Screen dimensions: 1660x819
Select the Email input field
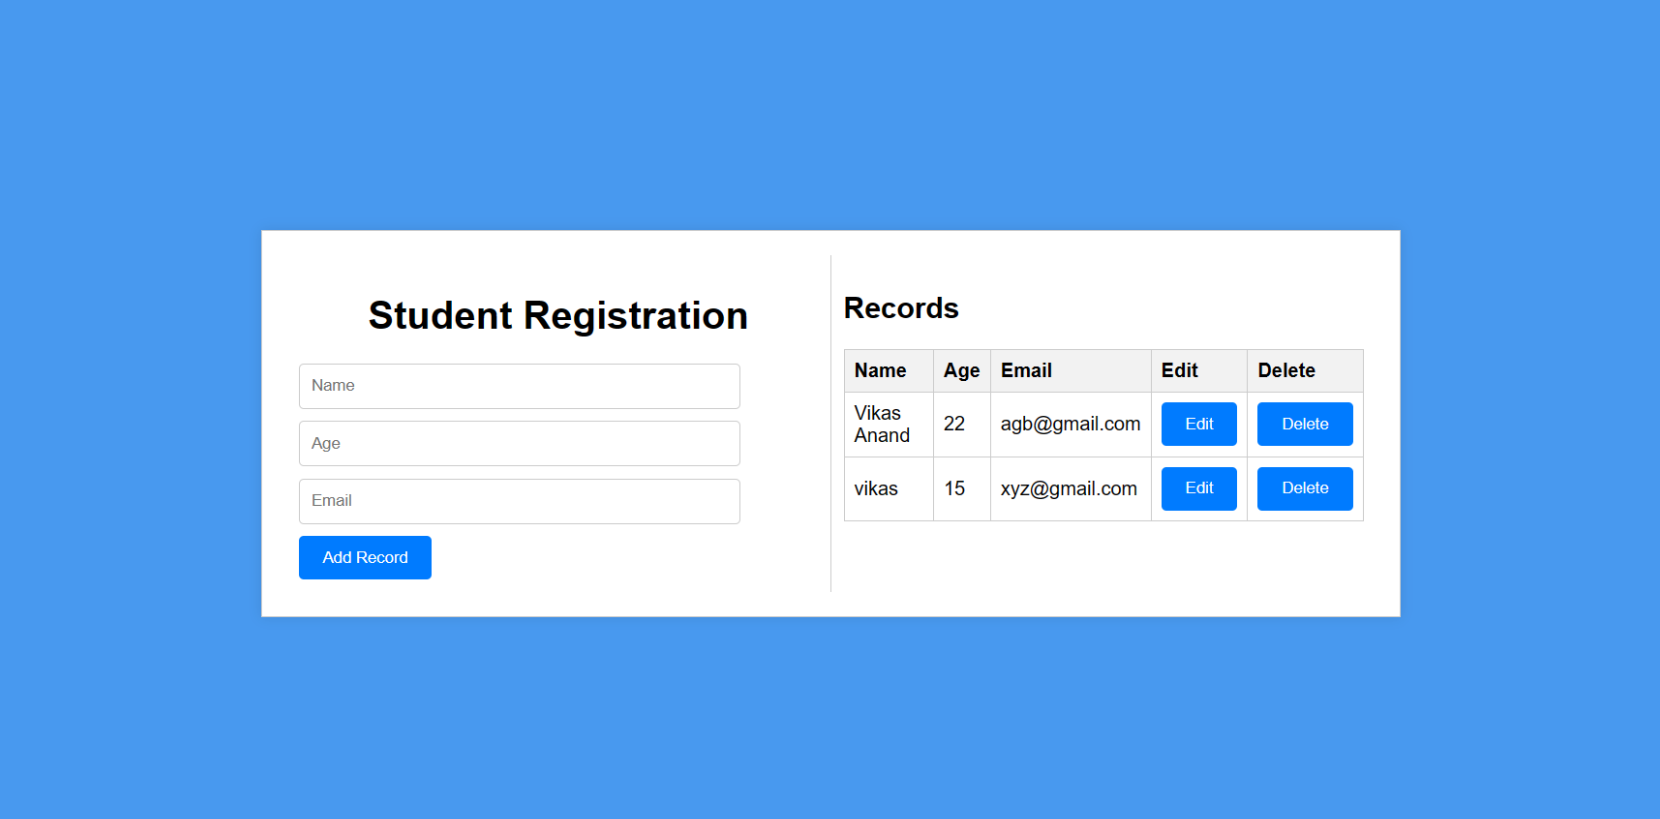tap(519, 501)
